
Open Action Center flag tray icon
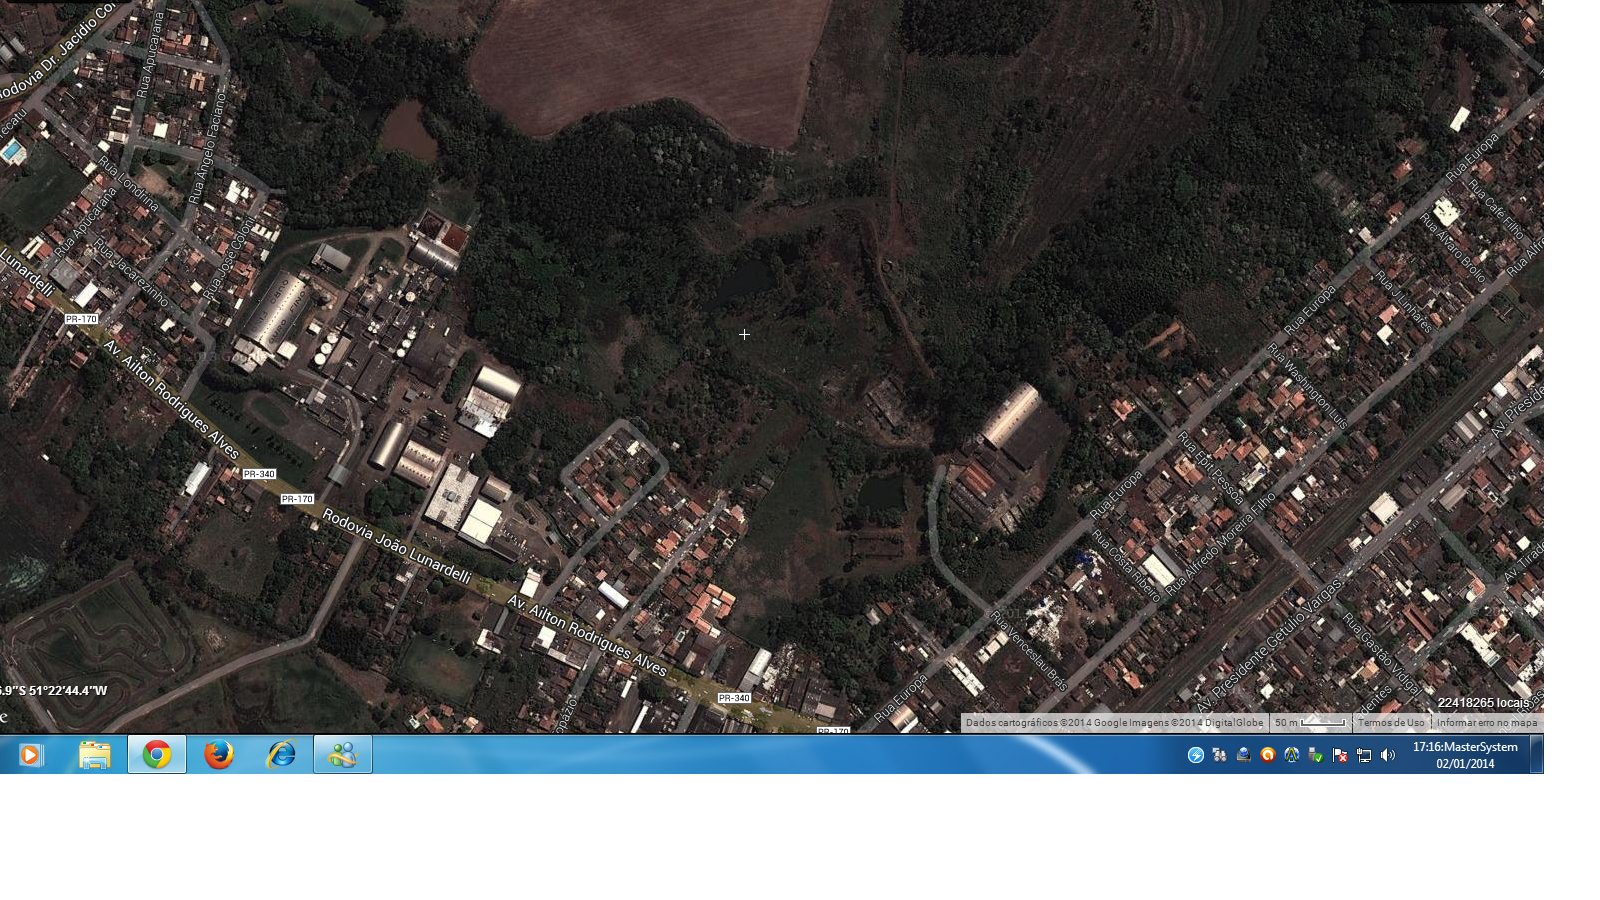point(1340,755)
